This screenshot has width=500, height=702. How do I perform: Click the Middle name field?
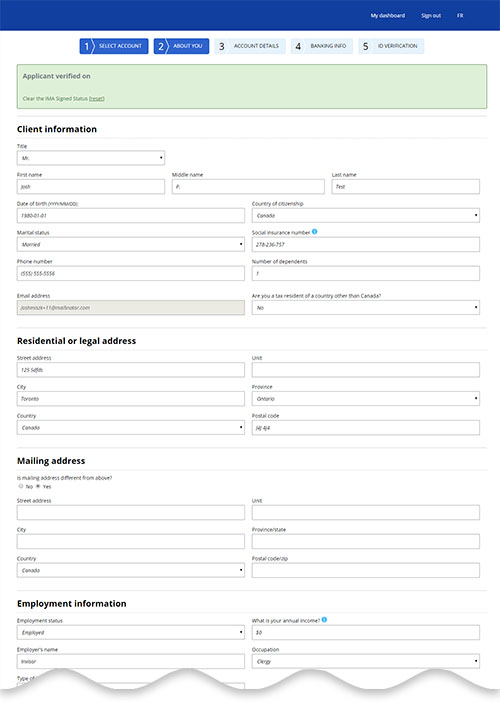248,187
